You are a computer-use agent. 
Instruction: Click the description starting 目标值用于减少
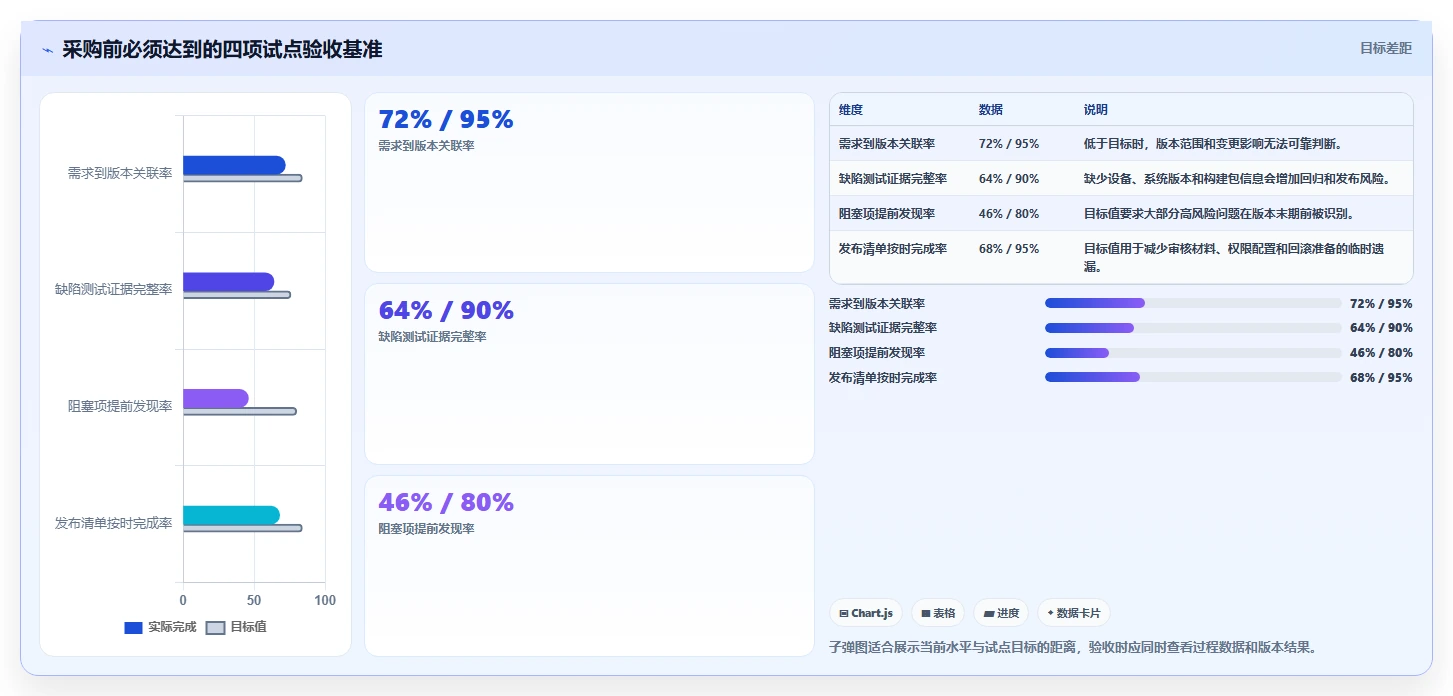pyautogui.click(x=1234, y=258)
